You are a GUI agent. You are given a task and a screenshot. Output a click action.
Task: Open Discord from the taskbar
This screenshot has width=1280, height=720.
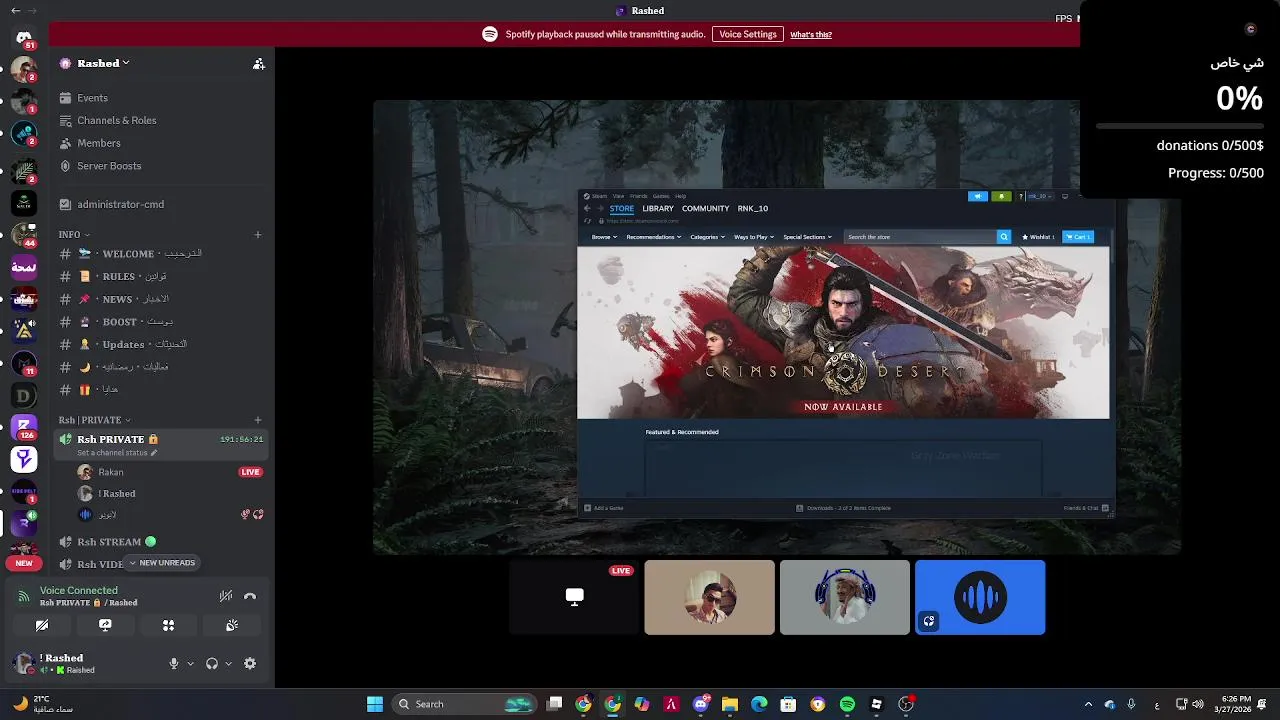pos(701,704)
